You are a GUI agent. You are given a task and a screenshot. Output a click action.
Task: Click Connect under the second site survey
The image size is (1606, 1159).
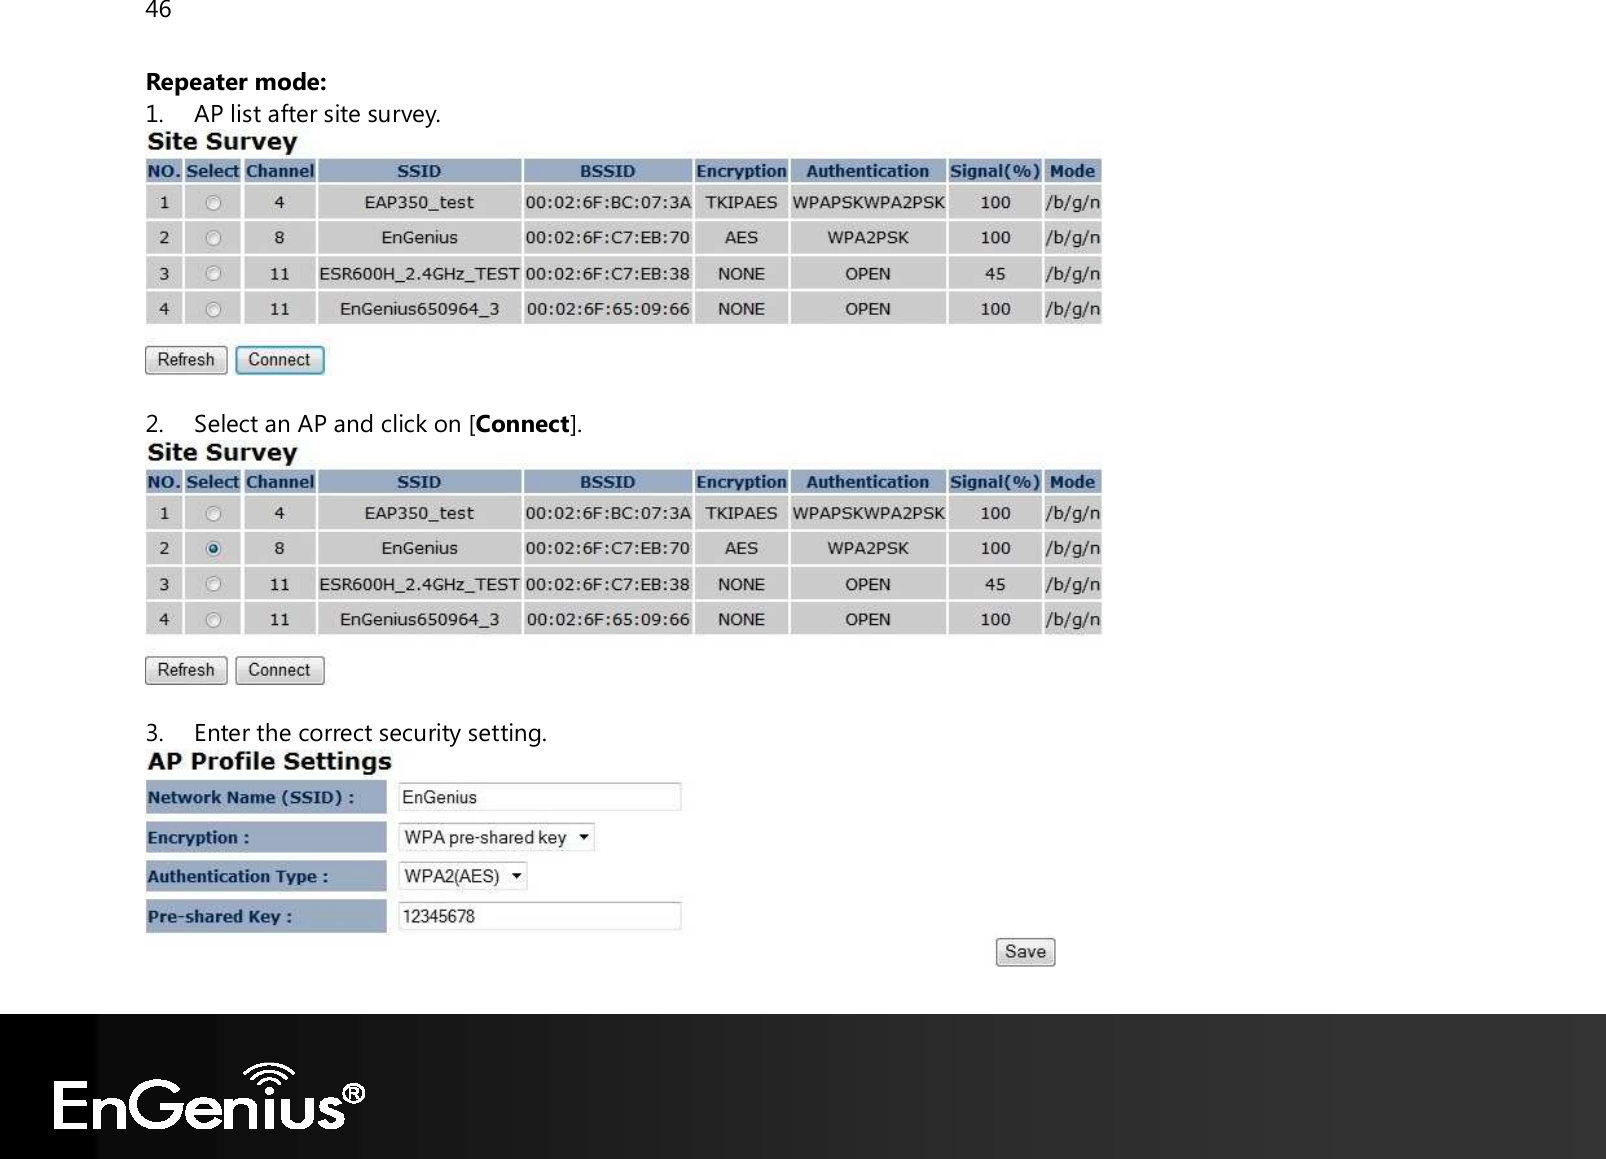click(280, 670)
